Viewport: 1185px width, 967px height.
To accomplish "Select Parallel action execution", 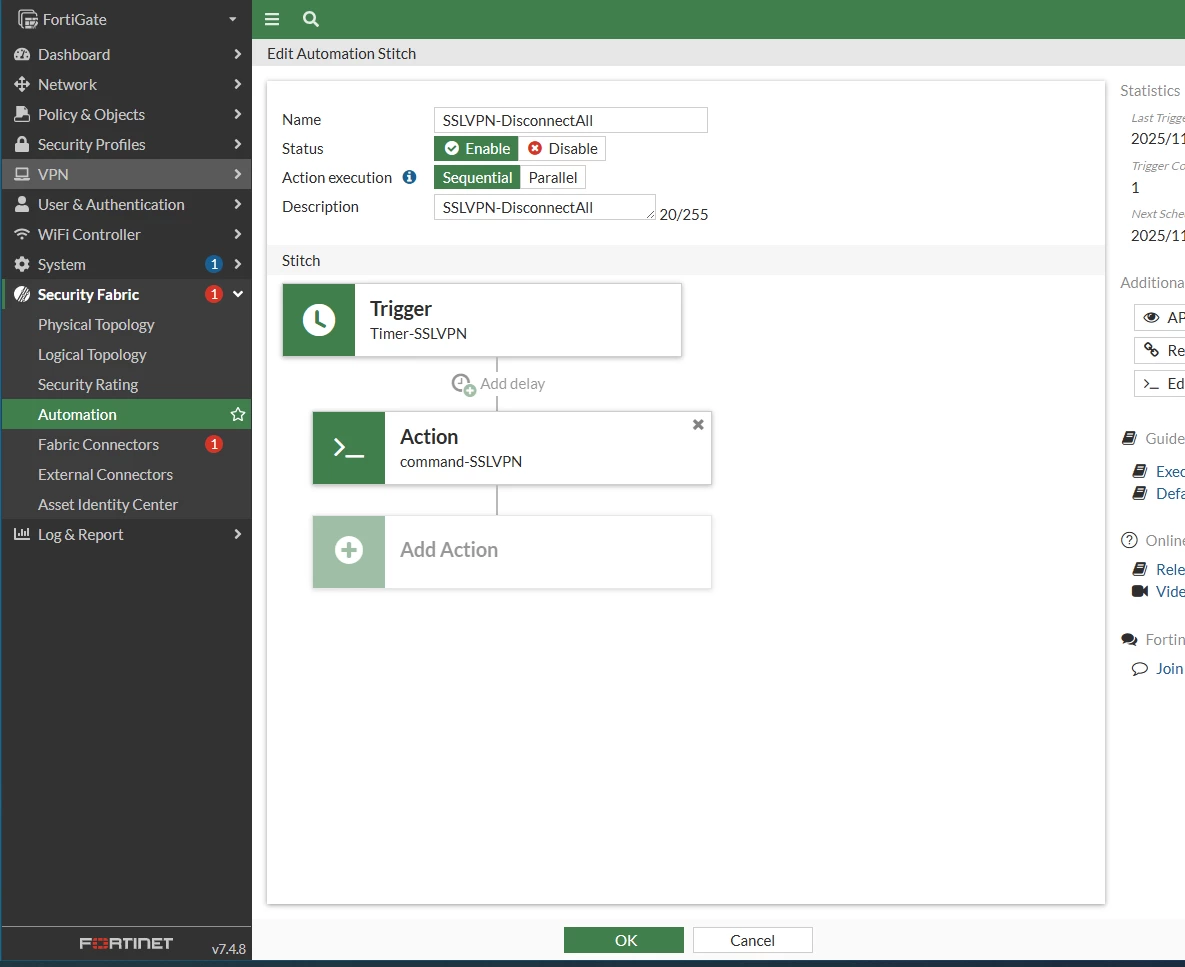I will 552,178.
